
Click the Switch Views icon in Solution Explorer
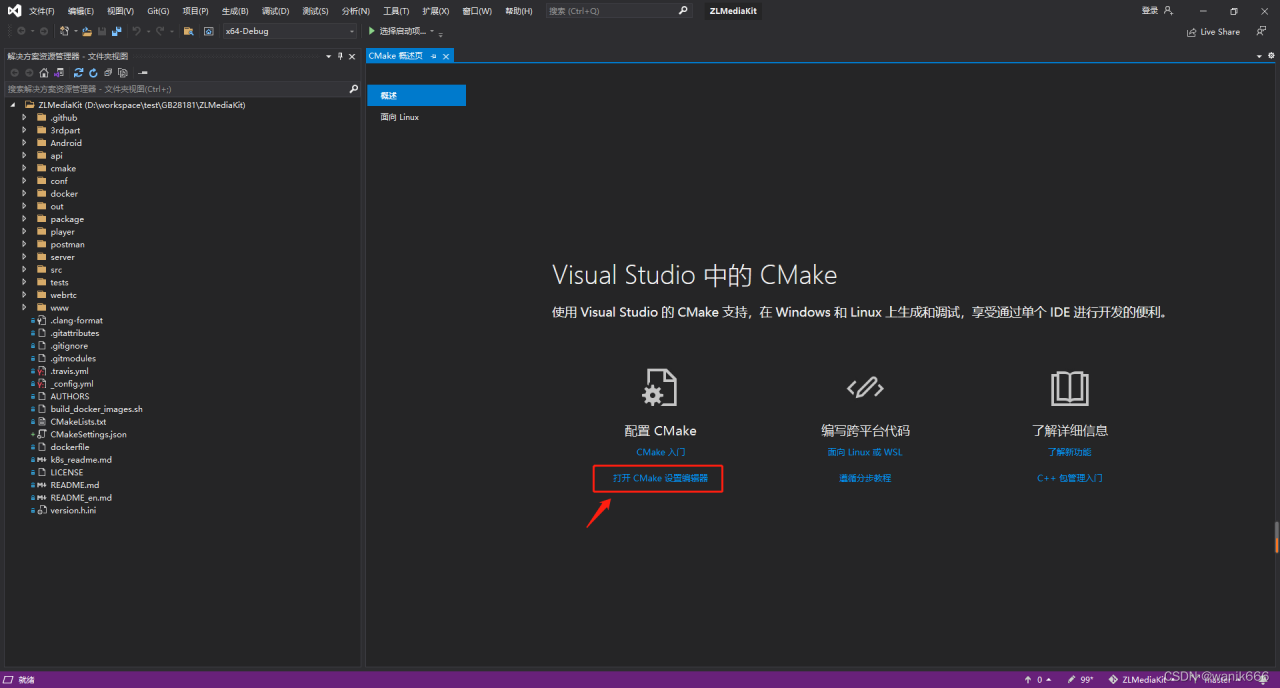(59, 73)
